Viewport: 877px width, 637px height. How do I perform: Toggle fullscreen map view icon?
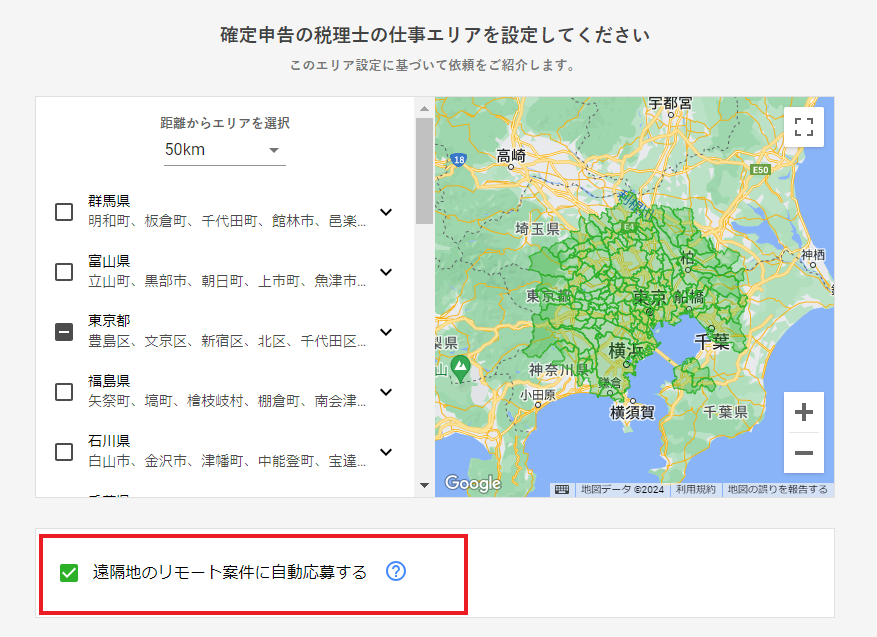804,127
